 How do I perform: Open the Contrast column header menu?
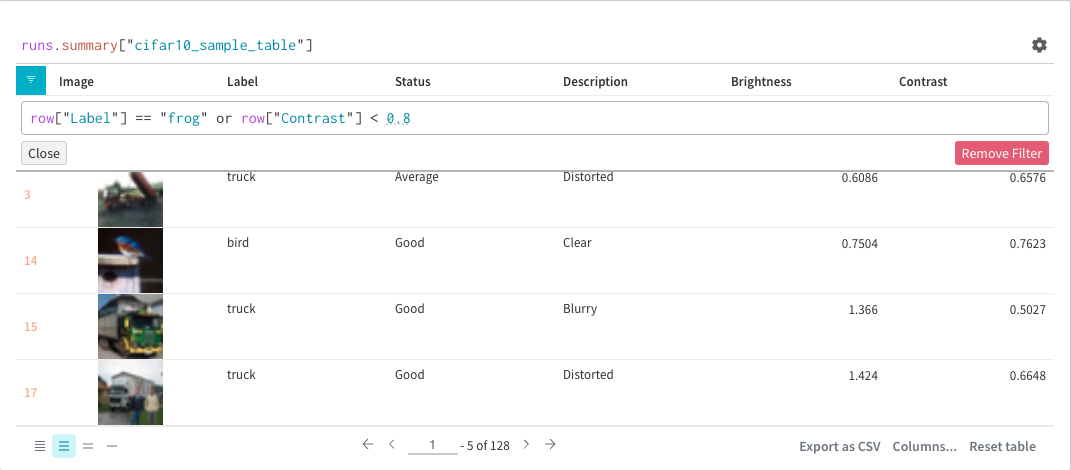tap(922, 82)
